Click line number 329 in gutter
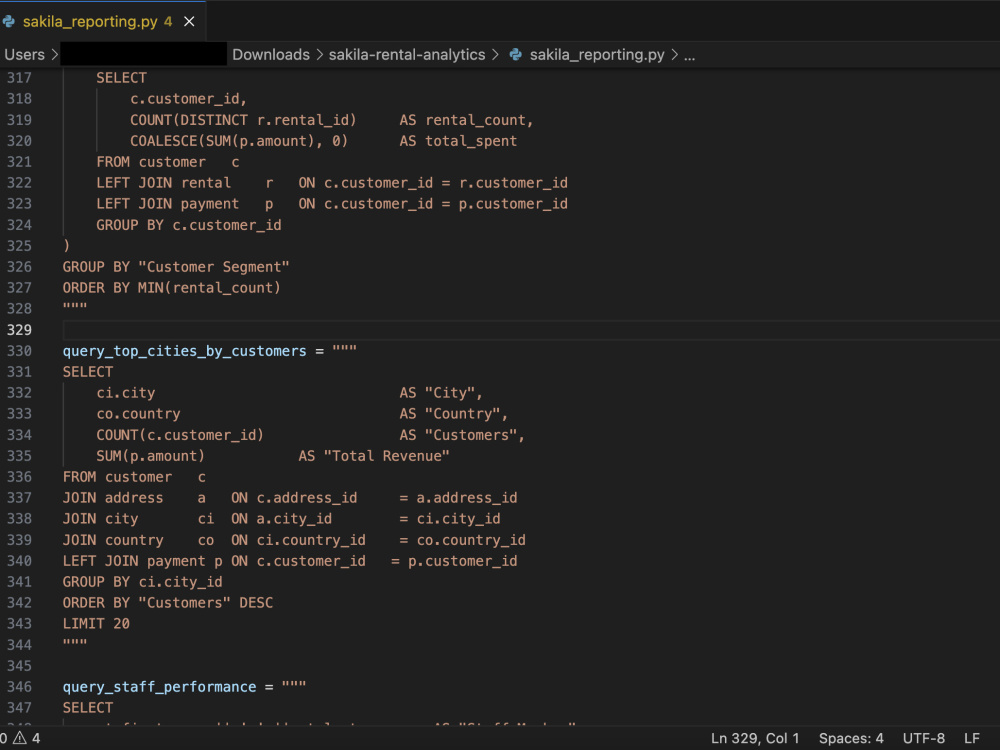Image resolution: width=1000 pixels, height=750 pixels. pyautogui.click(x=19, y=330)
